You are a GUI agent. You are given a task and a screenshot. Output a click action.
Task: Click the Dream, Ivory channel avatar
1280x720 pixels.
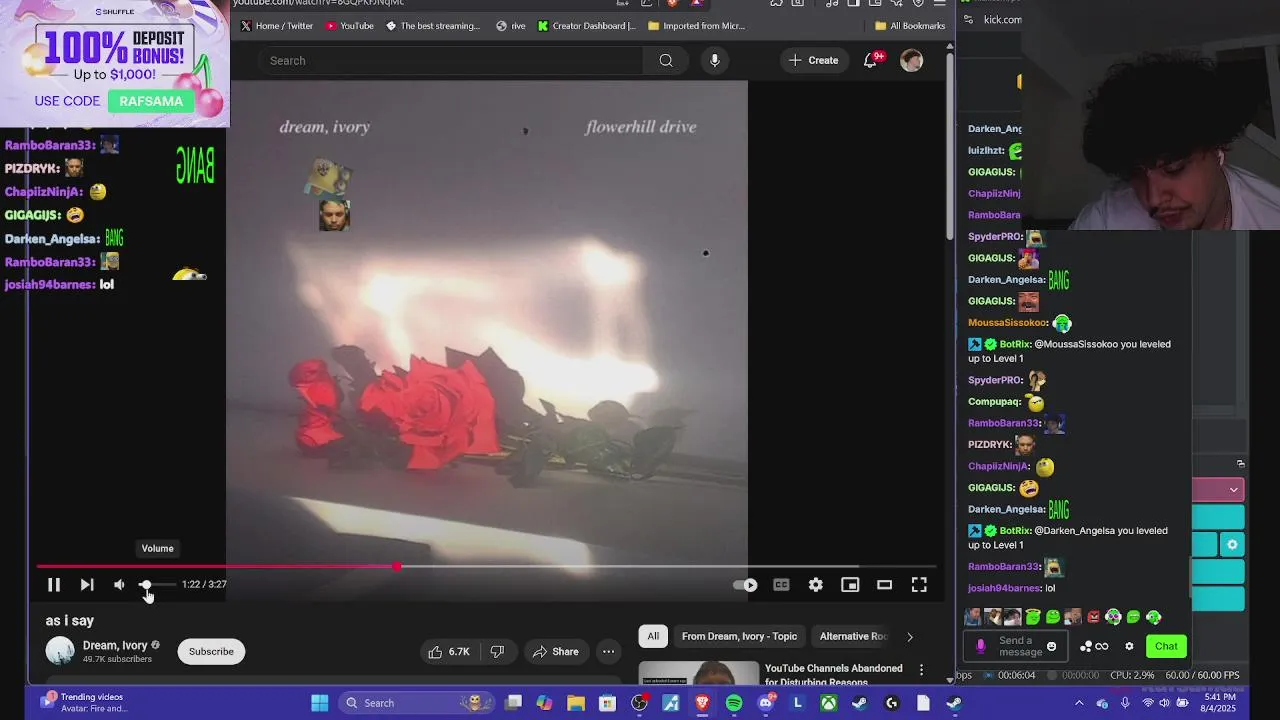(60, 651)
